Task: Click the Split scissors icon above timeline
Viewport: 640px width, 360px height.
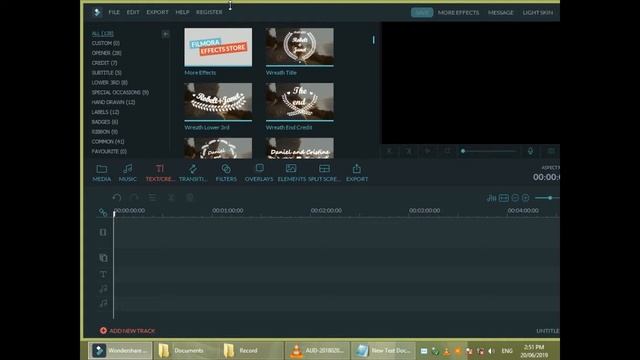Action: point(171,198)
